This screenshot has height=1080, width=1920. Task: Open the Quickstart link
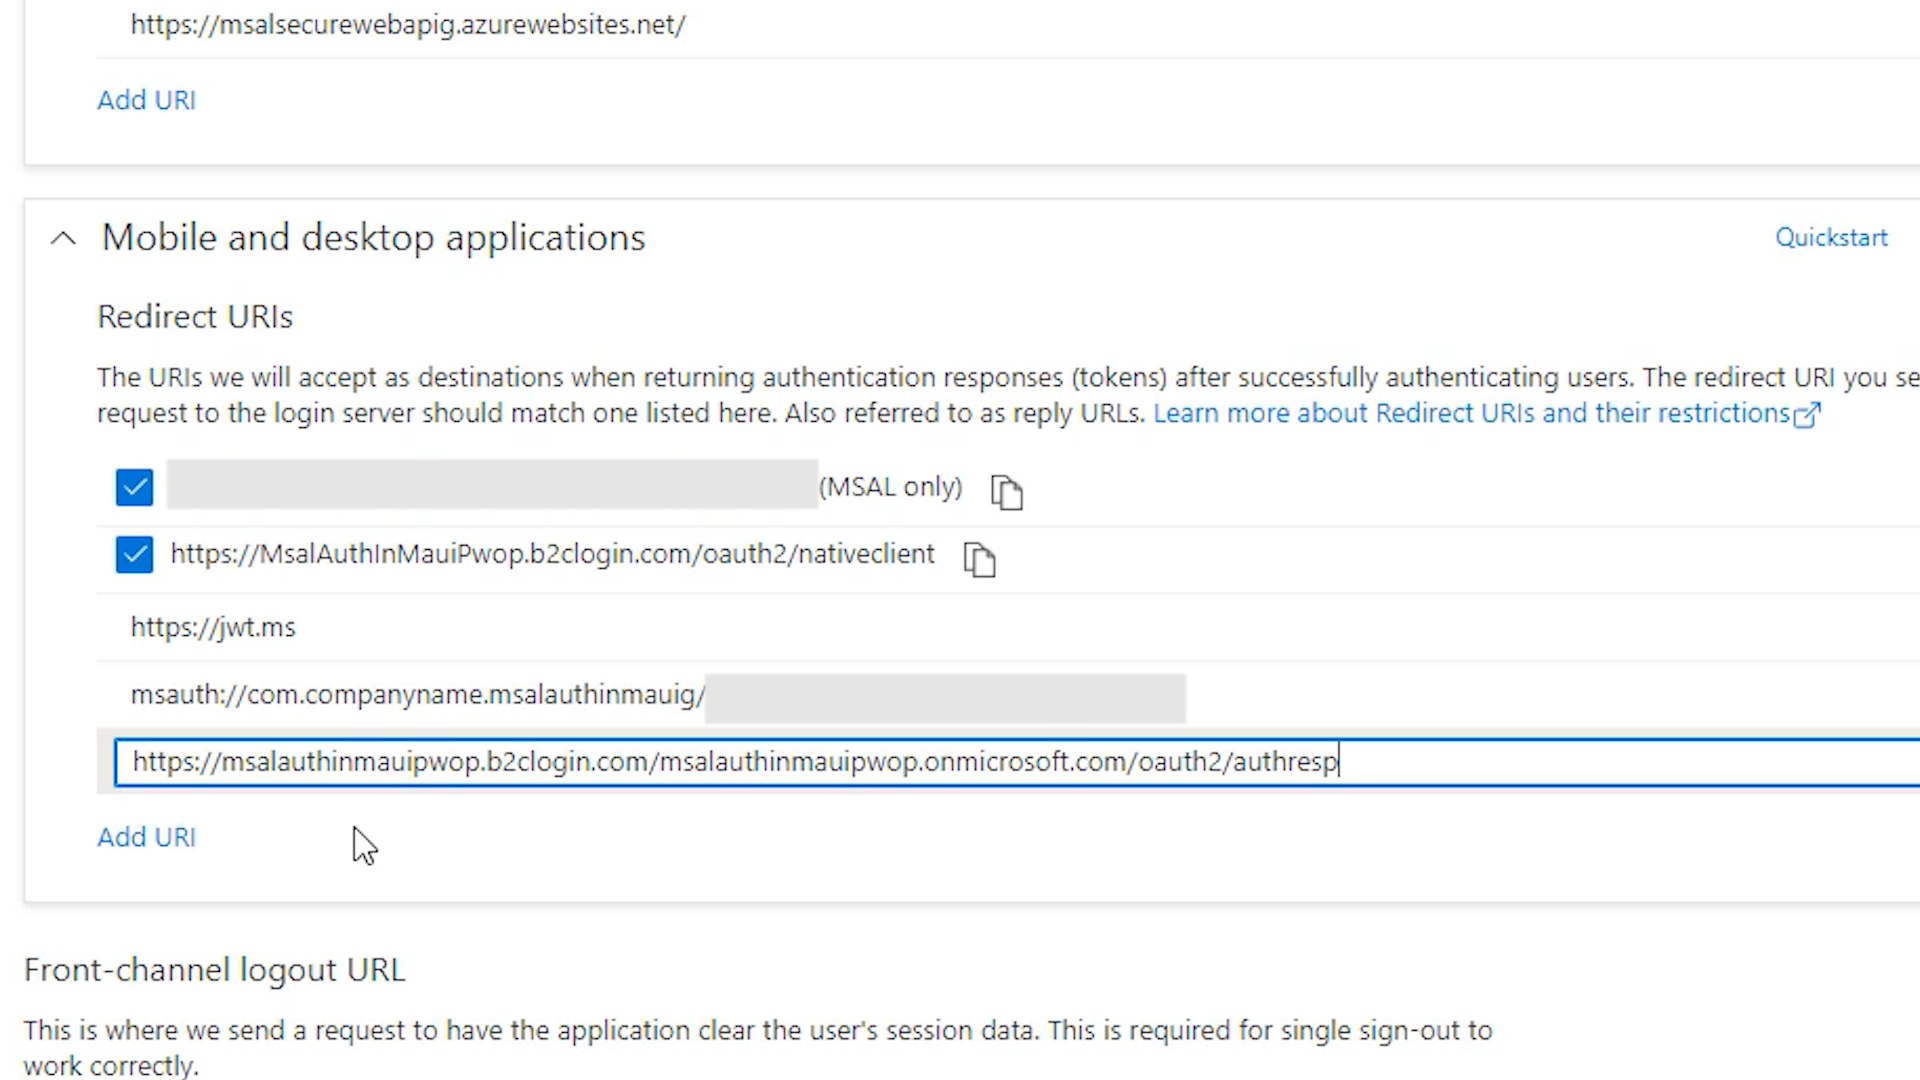click(1830, 238)
